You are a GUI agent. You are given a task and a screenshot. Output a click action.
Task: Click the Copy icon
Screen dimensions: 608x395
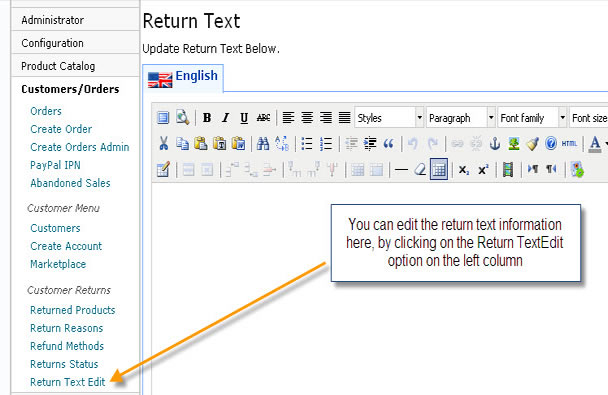point(182,143)
